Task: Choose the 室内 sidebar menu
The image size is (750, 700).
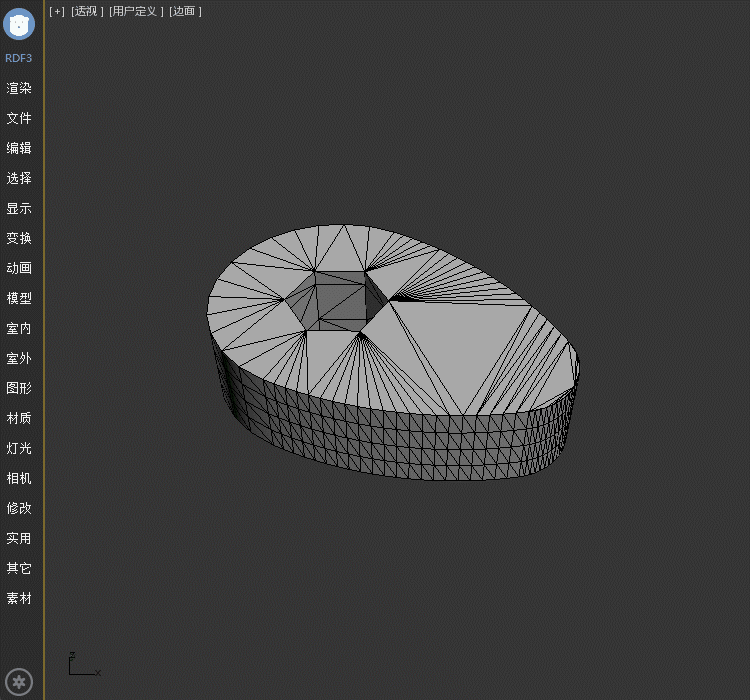Action: pos(19,328)
